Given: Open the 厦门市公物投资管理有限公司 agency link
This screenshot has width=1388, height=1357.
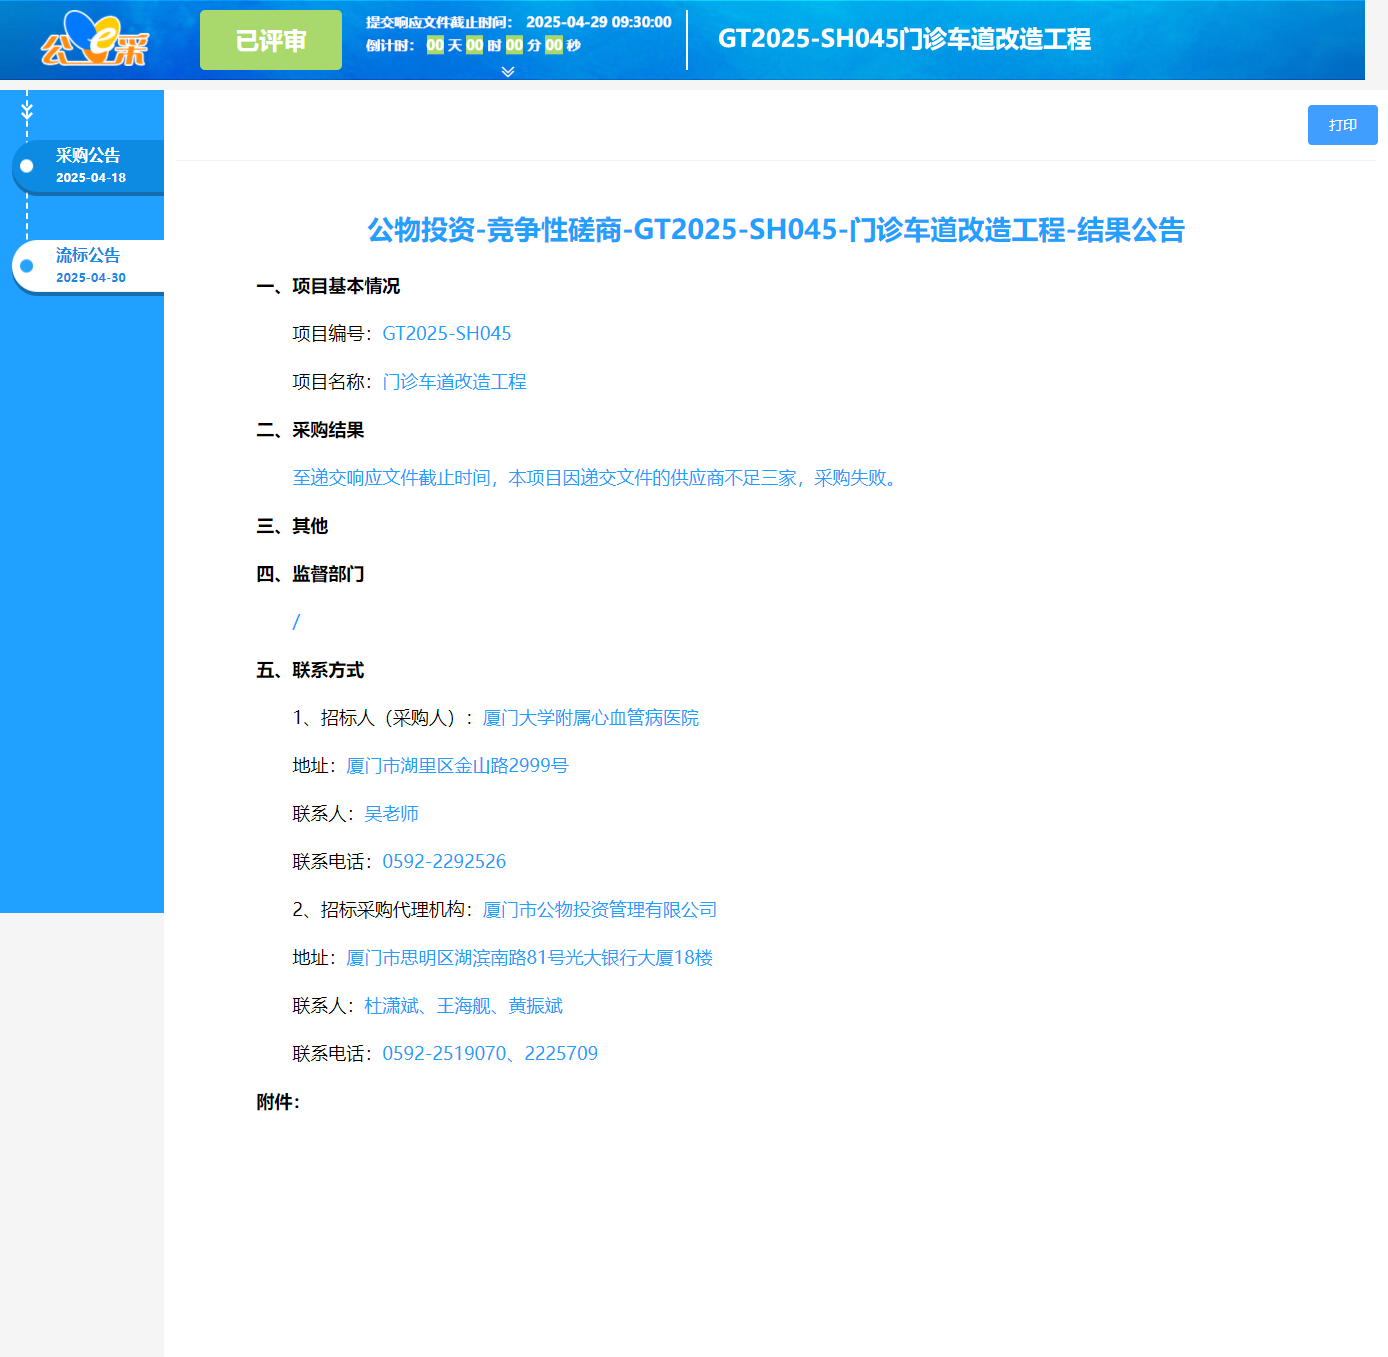Looking at the screenshot, I should click(x=600, y=910).
